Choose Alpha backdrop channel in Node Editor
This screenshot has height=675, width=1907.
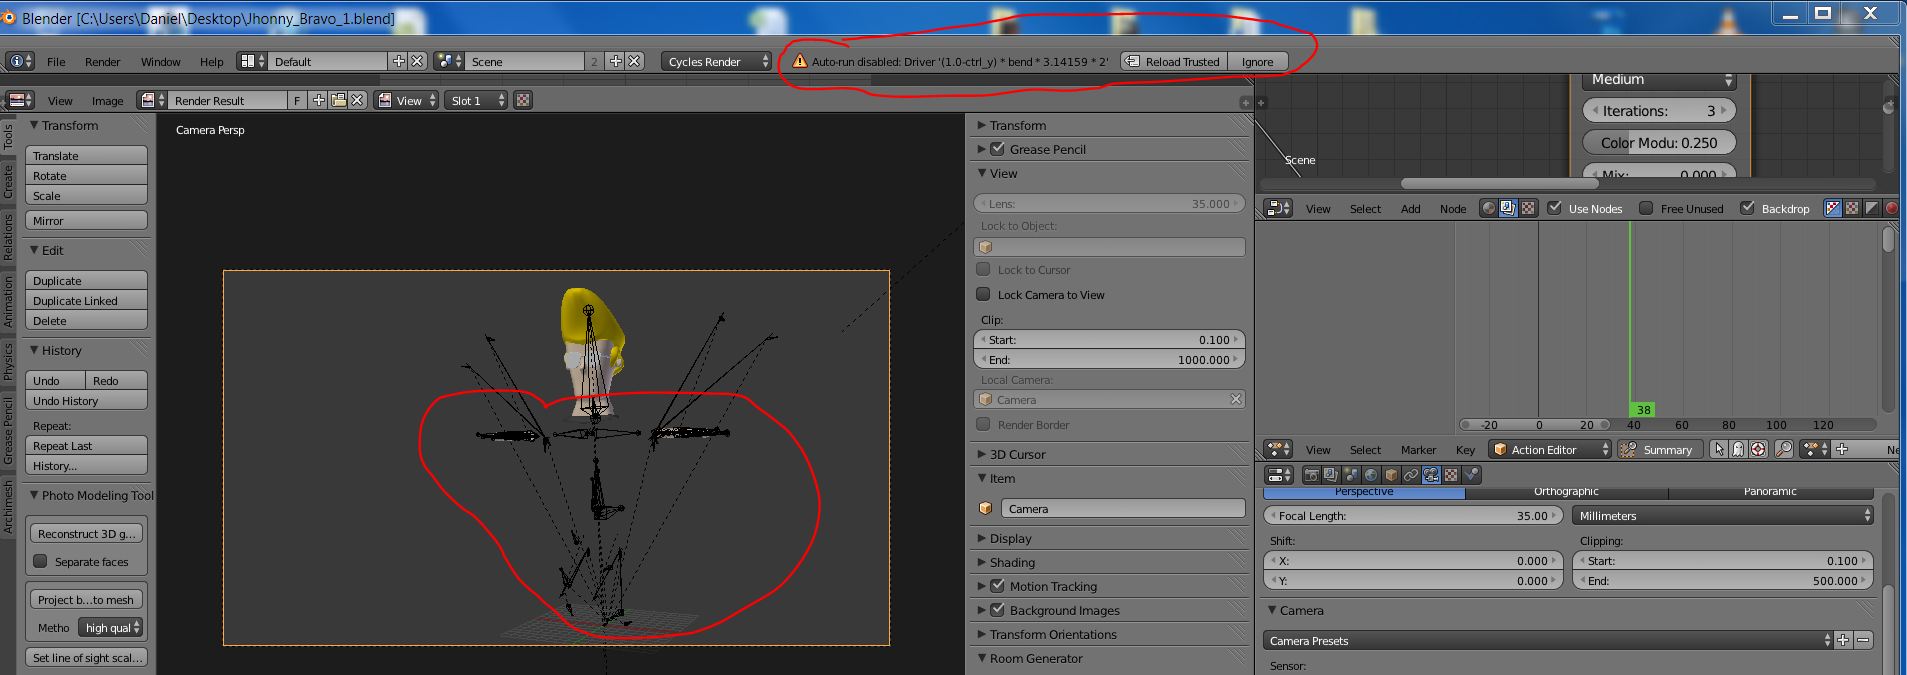[1872, 208]
